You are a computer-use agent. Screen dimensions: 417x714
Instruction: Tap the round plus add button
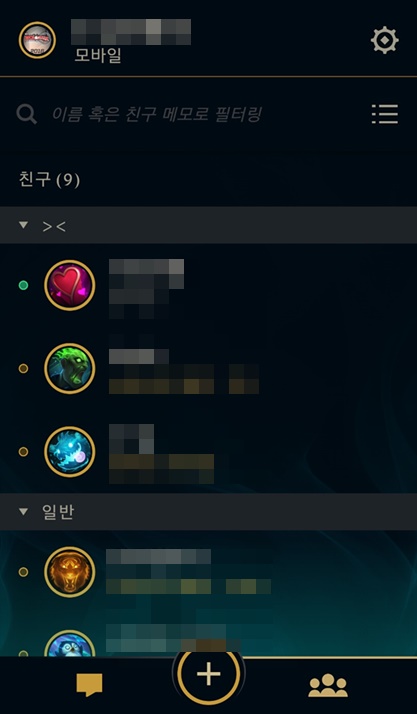pyautogui.click(x=208, y=673)
